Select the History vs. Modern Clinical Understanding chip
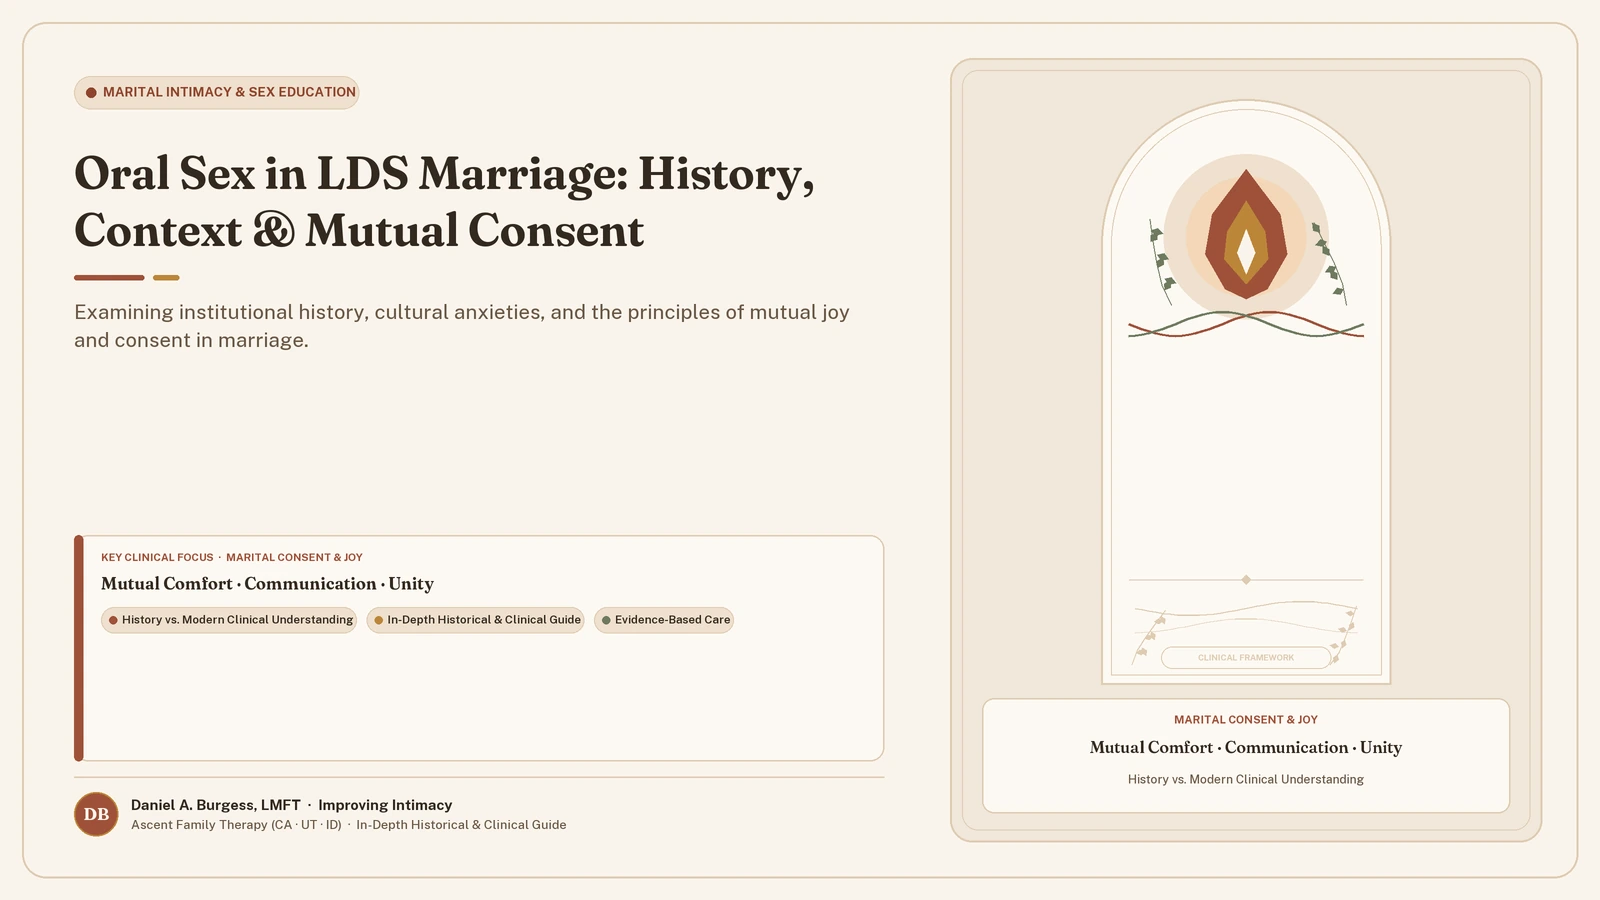The width and height of the screenshot is (1600, 900). pyautogui.click(x=229, y=620)
